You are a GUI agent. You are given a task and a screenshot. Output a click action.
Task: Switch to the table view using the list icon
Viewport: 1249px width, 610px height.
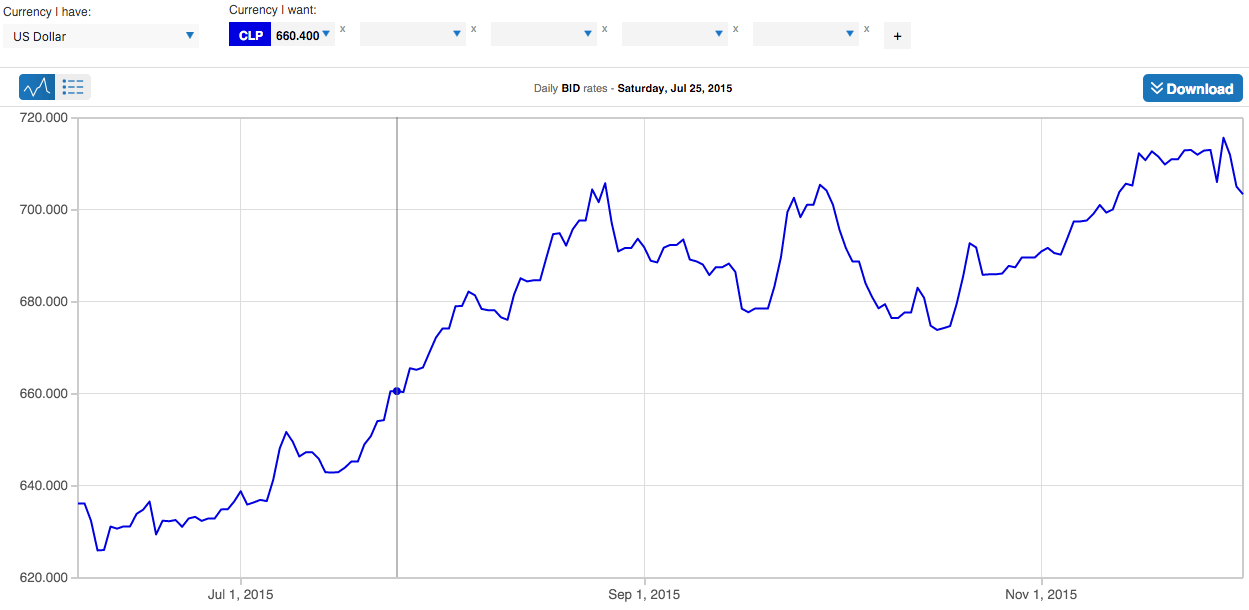coord(72,86)
